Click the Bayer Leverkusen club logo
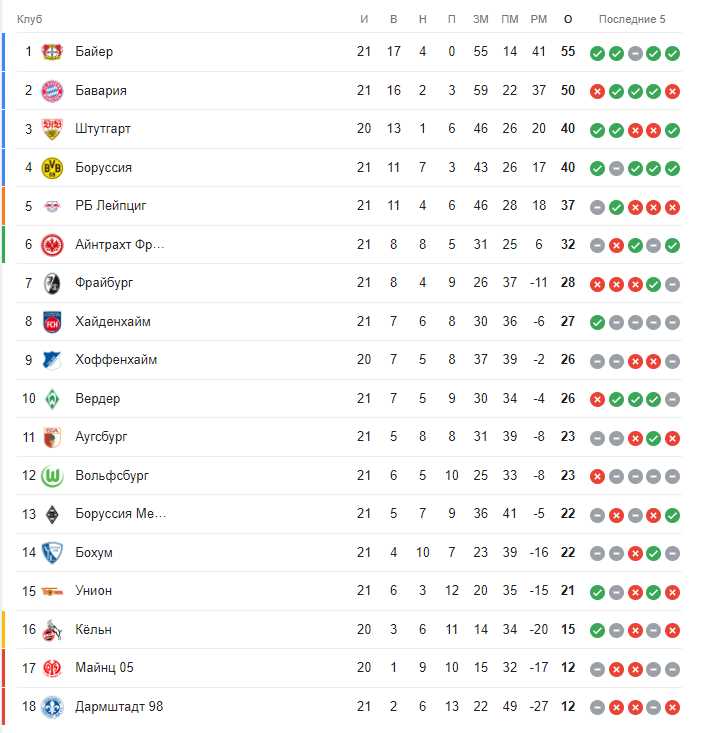 click(x=52, y=52)
